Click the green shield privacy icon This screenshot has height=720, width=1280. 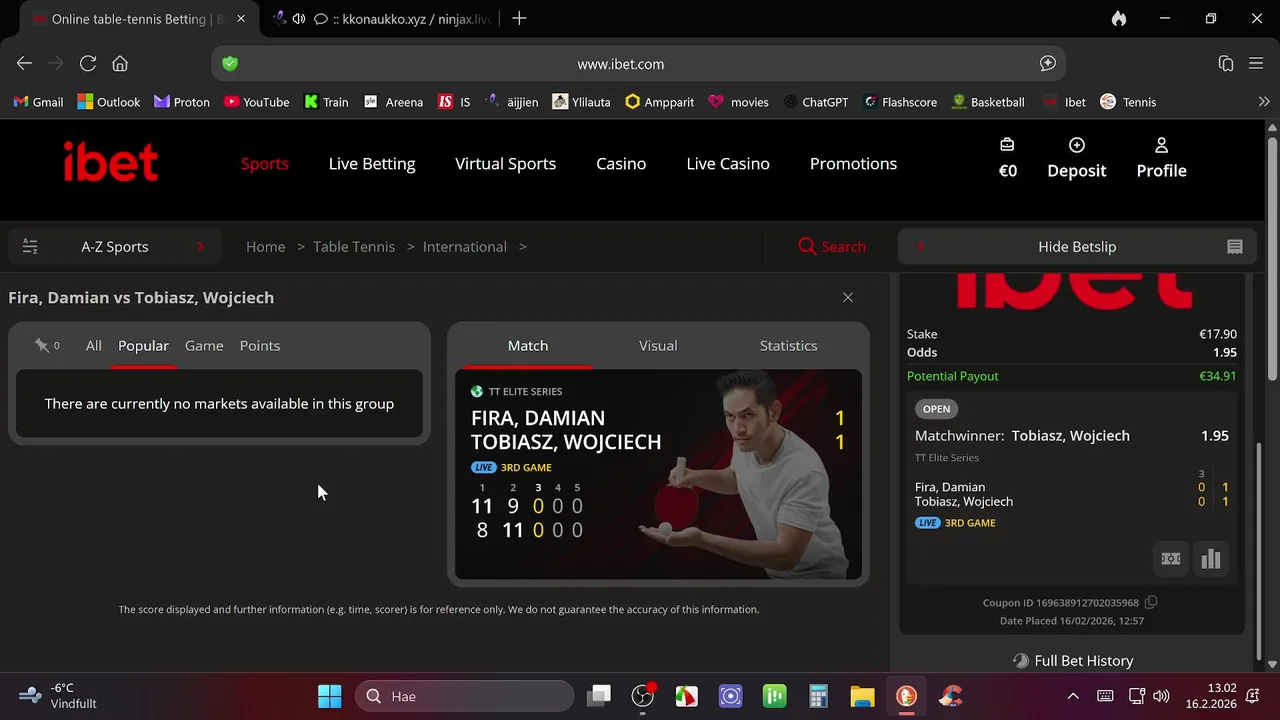click(230, 63)
